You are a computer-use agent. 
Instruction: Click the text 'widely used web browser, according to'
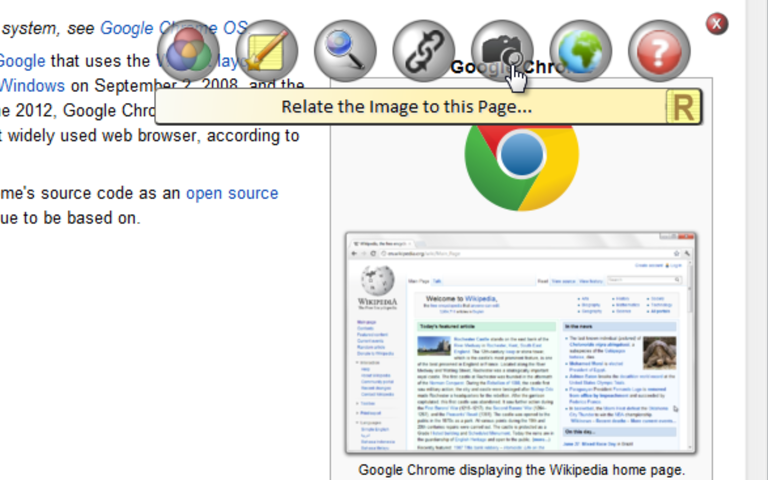point(154,136)
